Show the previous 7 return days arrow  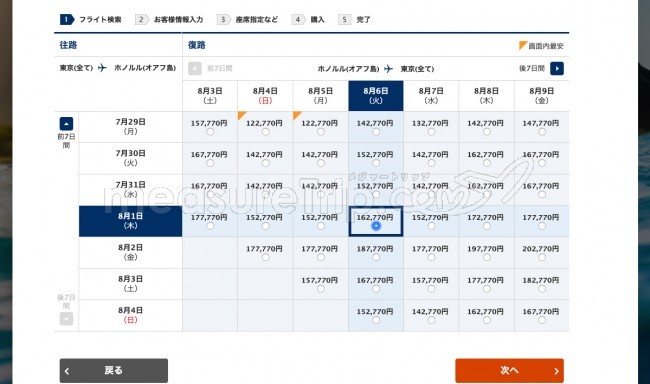pyautogui.click(x=194, y=68)
